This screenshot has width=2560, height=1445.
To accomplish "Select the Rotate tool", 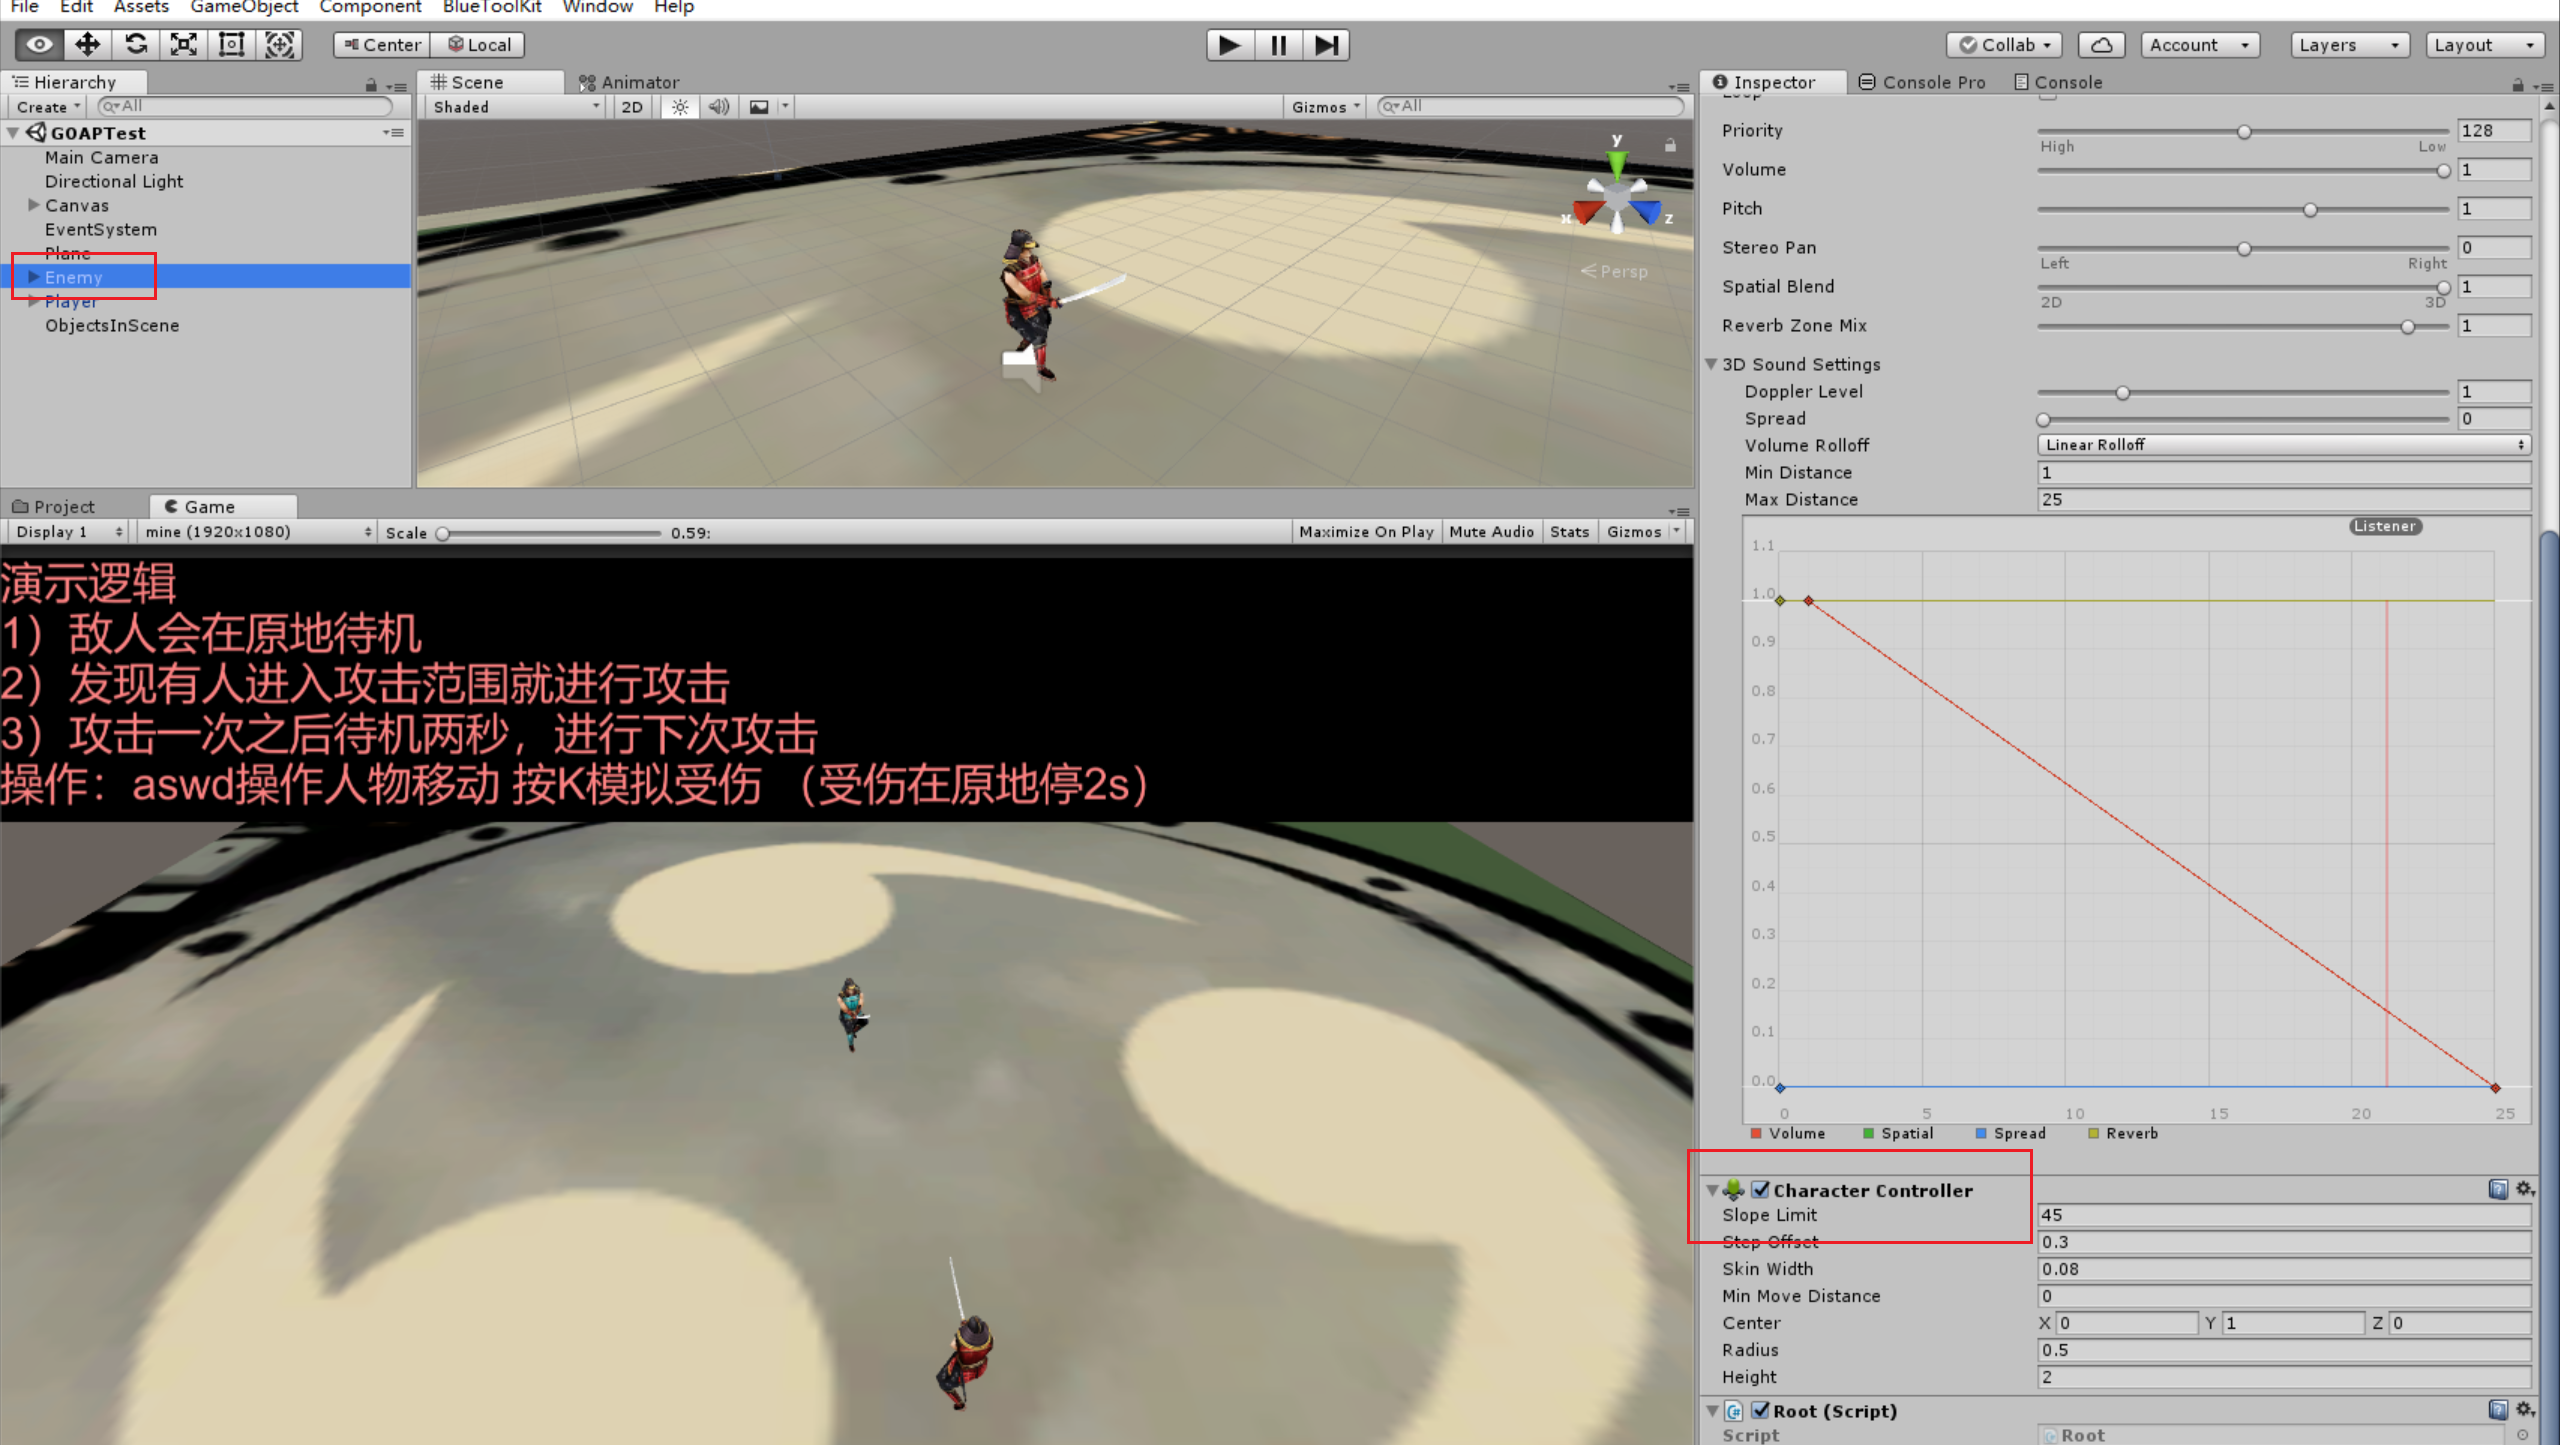I will 135,45.
